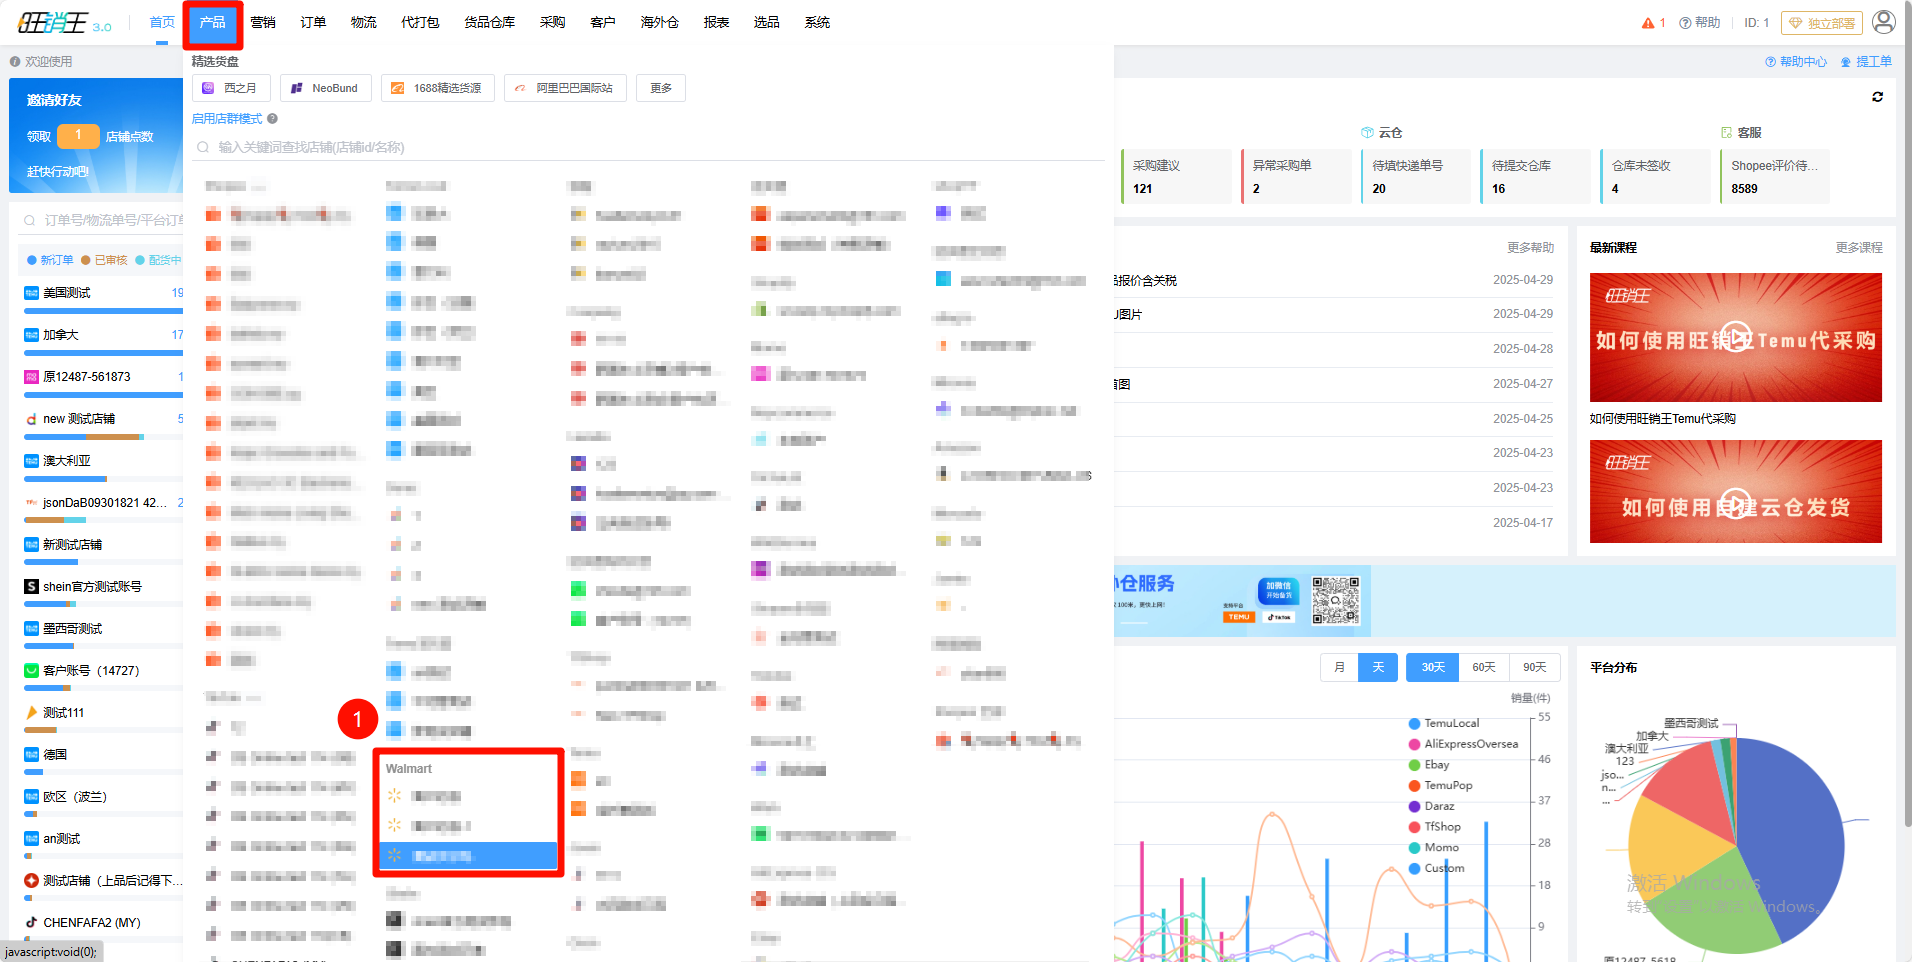The width and height of the screenshot is (1912, 962).
Task: Open the 货品仓库 navigation dropdown
Action: [x=489, y=22]
